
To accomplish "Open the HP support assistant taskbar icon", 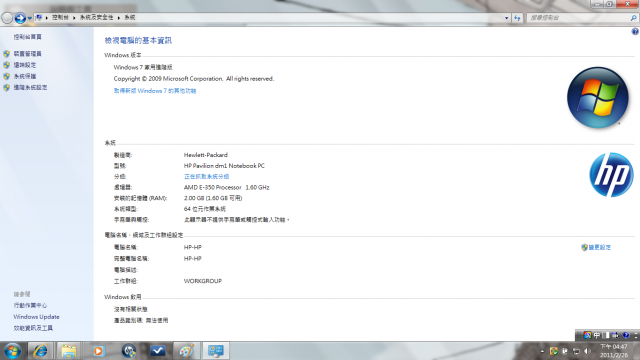I will pyautogui.click(x=129, y=351).
